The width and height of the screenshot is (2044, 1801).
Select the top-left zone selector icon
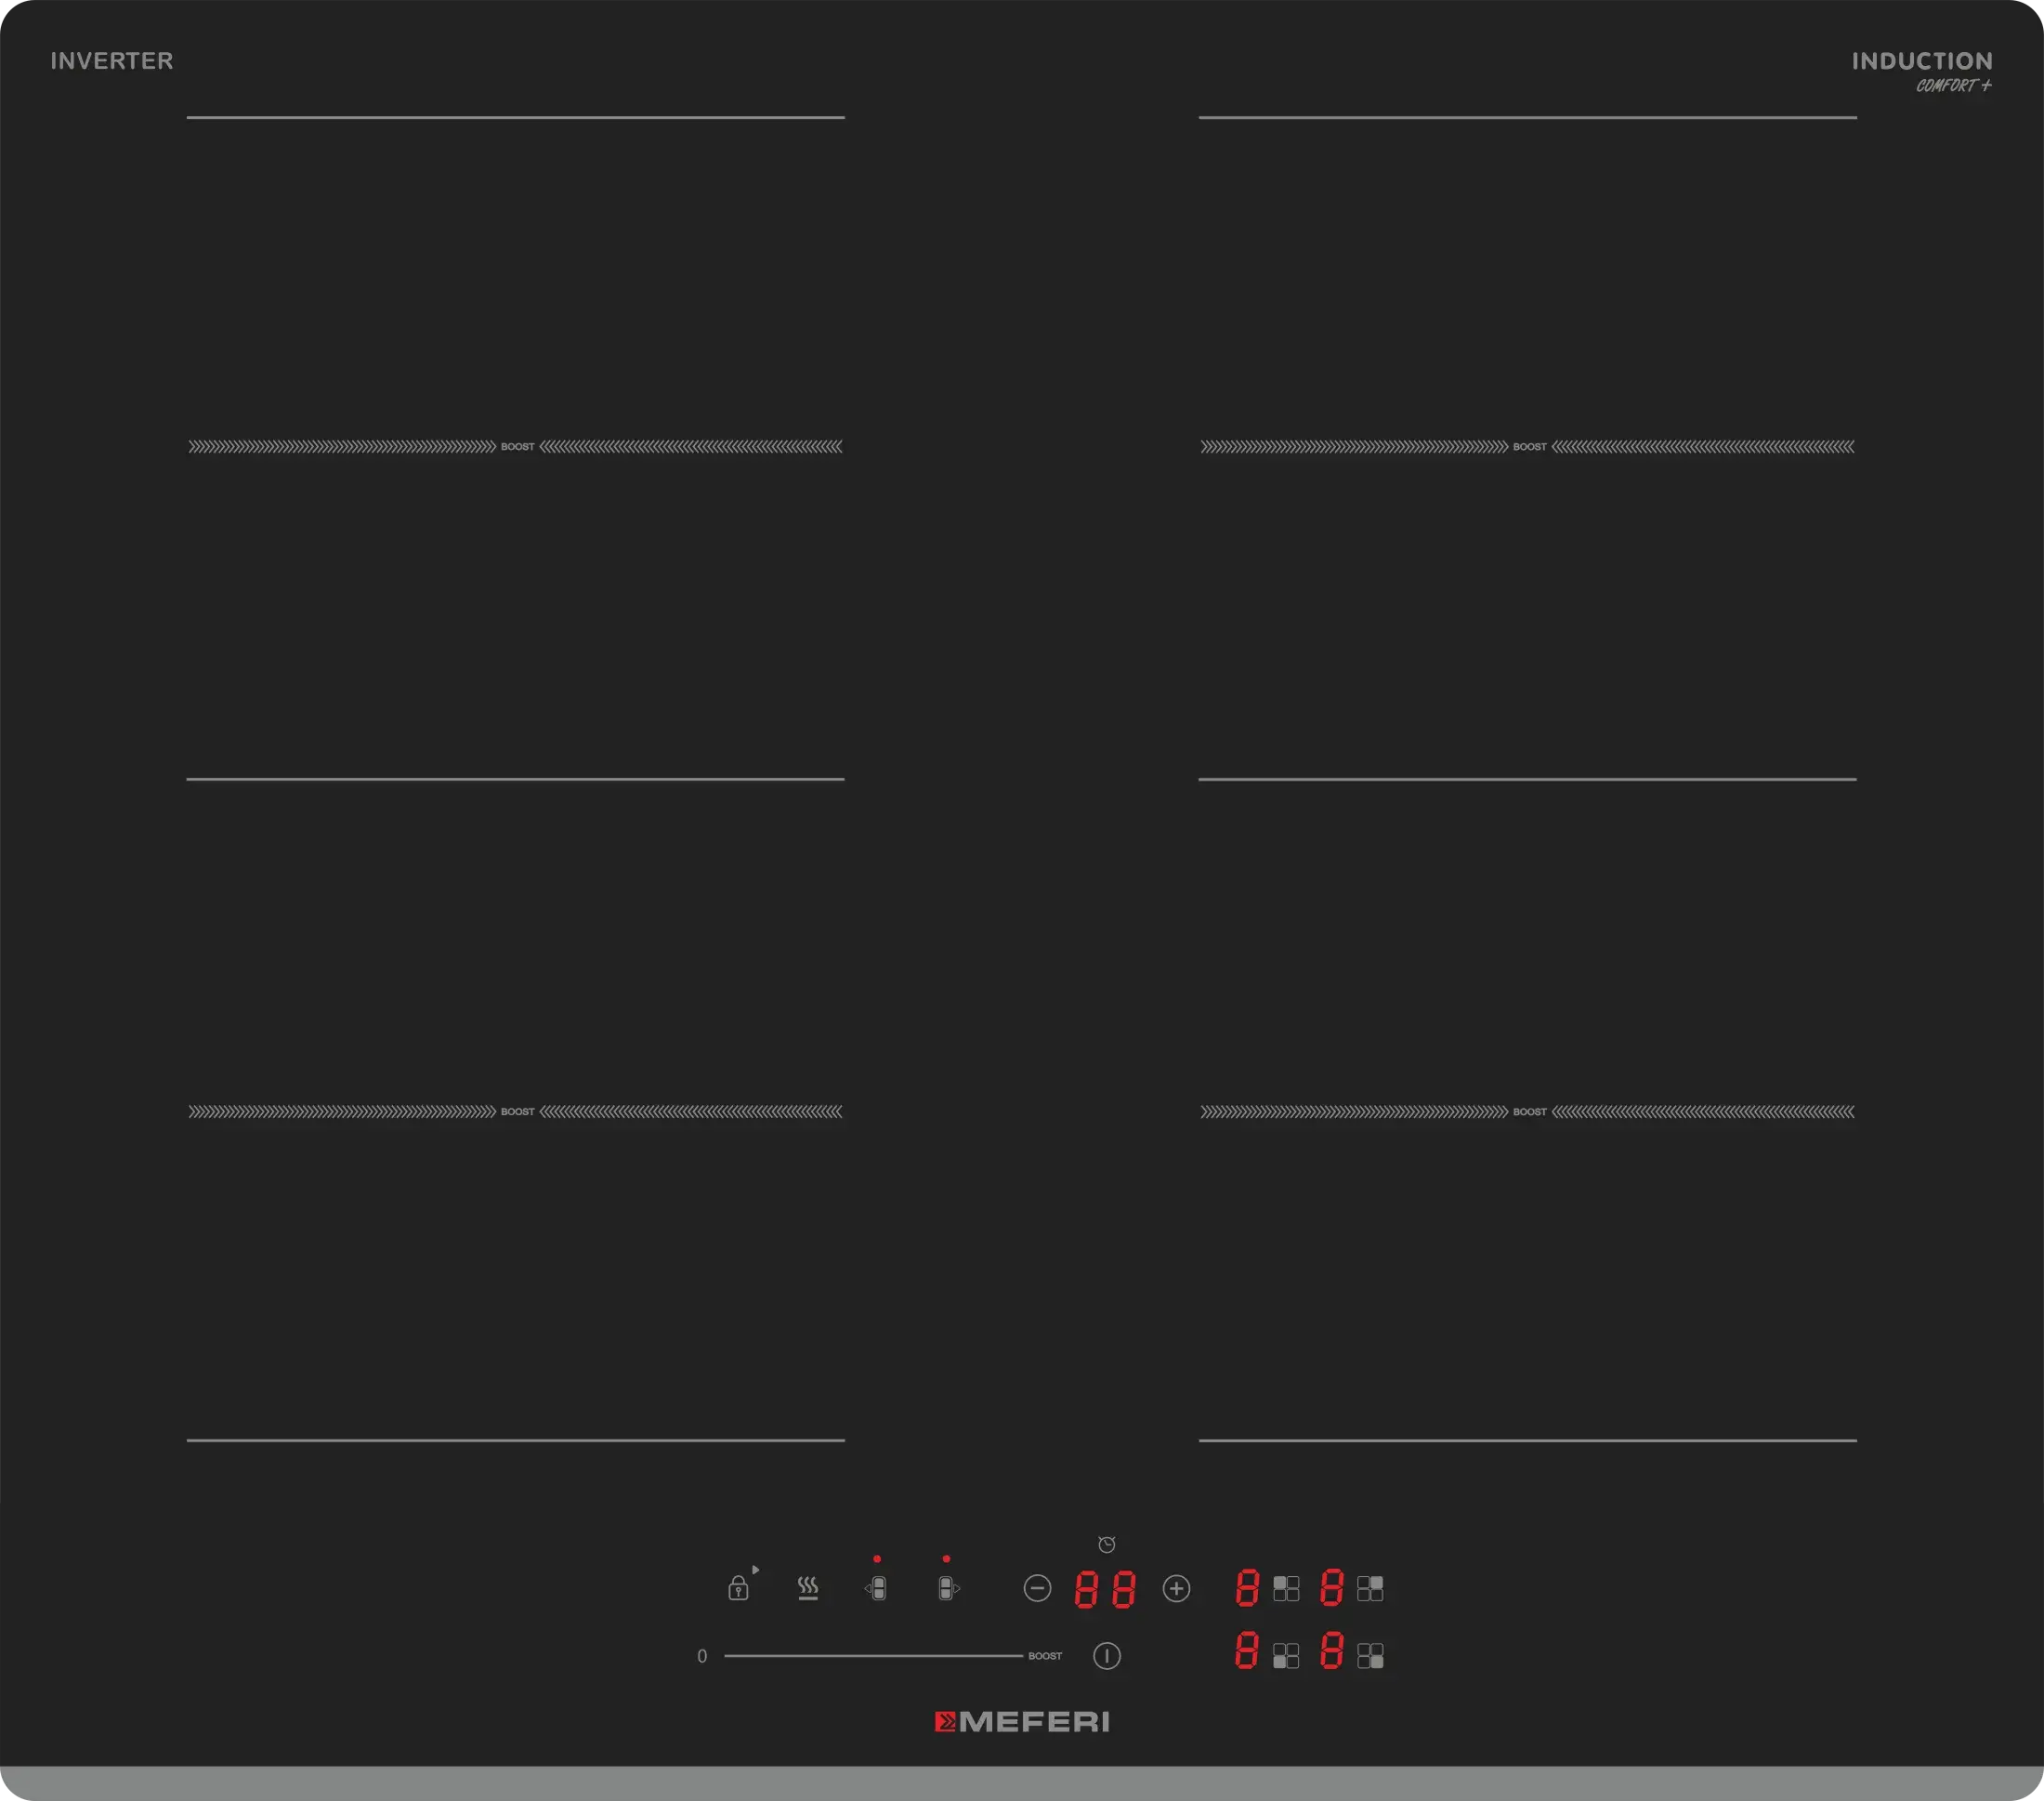[x=1286, y=1588]
